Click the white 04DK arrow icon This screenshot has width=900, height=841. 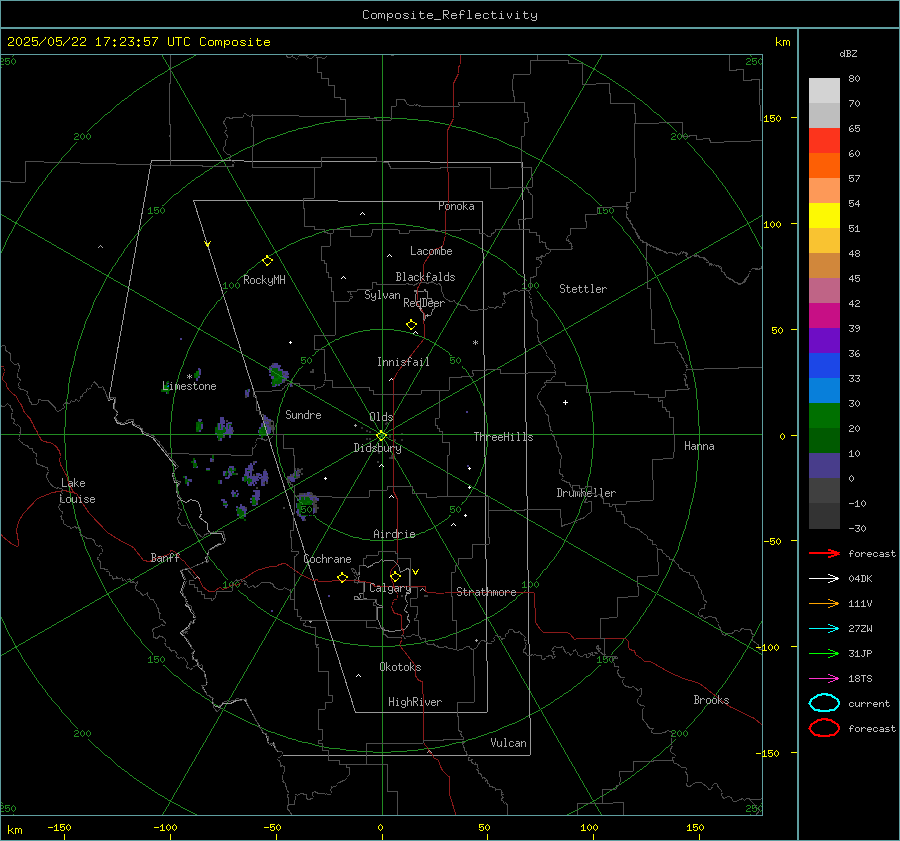(824, 578)
